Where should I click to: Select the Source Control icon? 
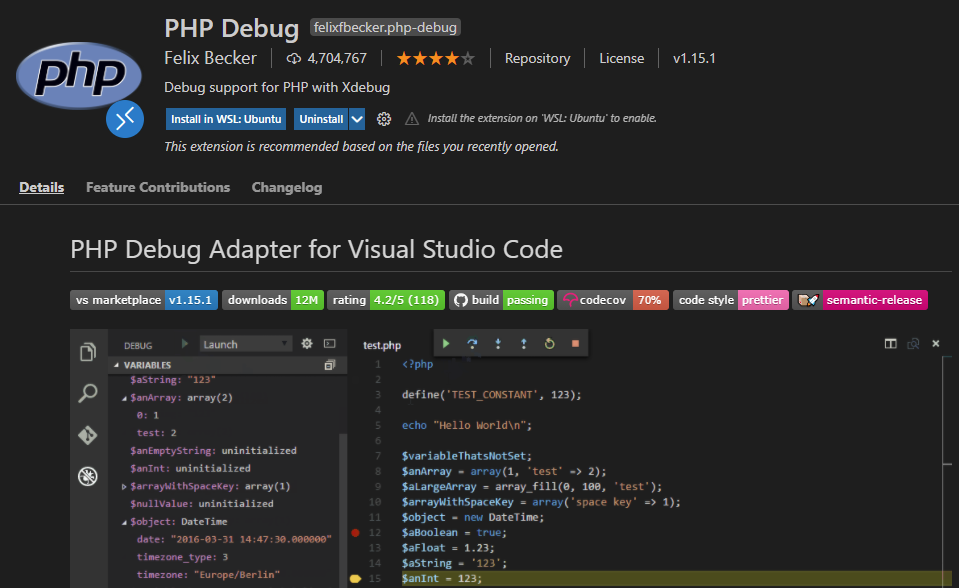88,436
